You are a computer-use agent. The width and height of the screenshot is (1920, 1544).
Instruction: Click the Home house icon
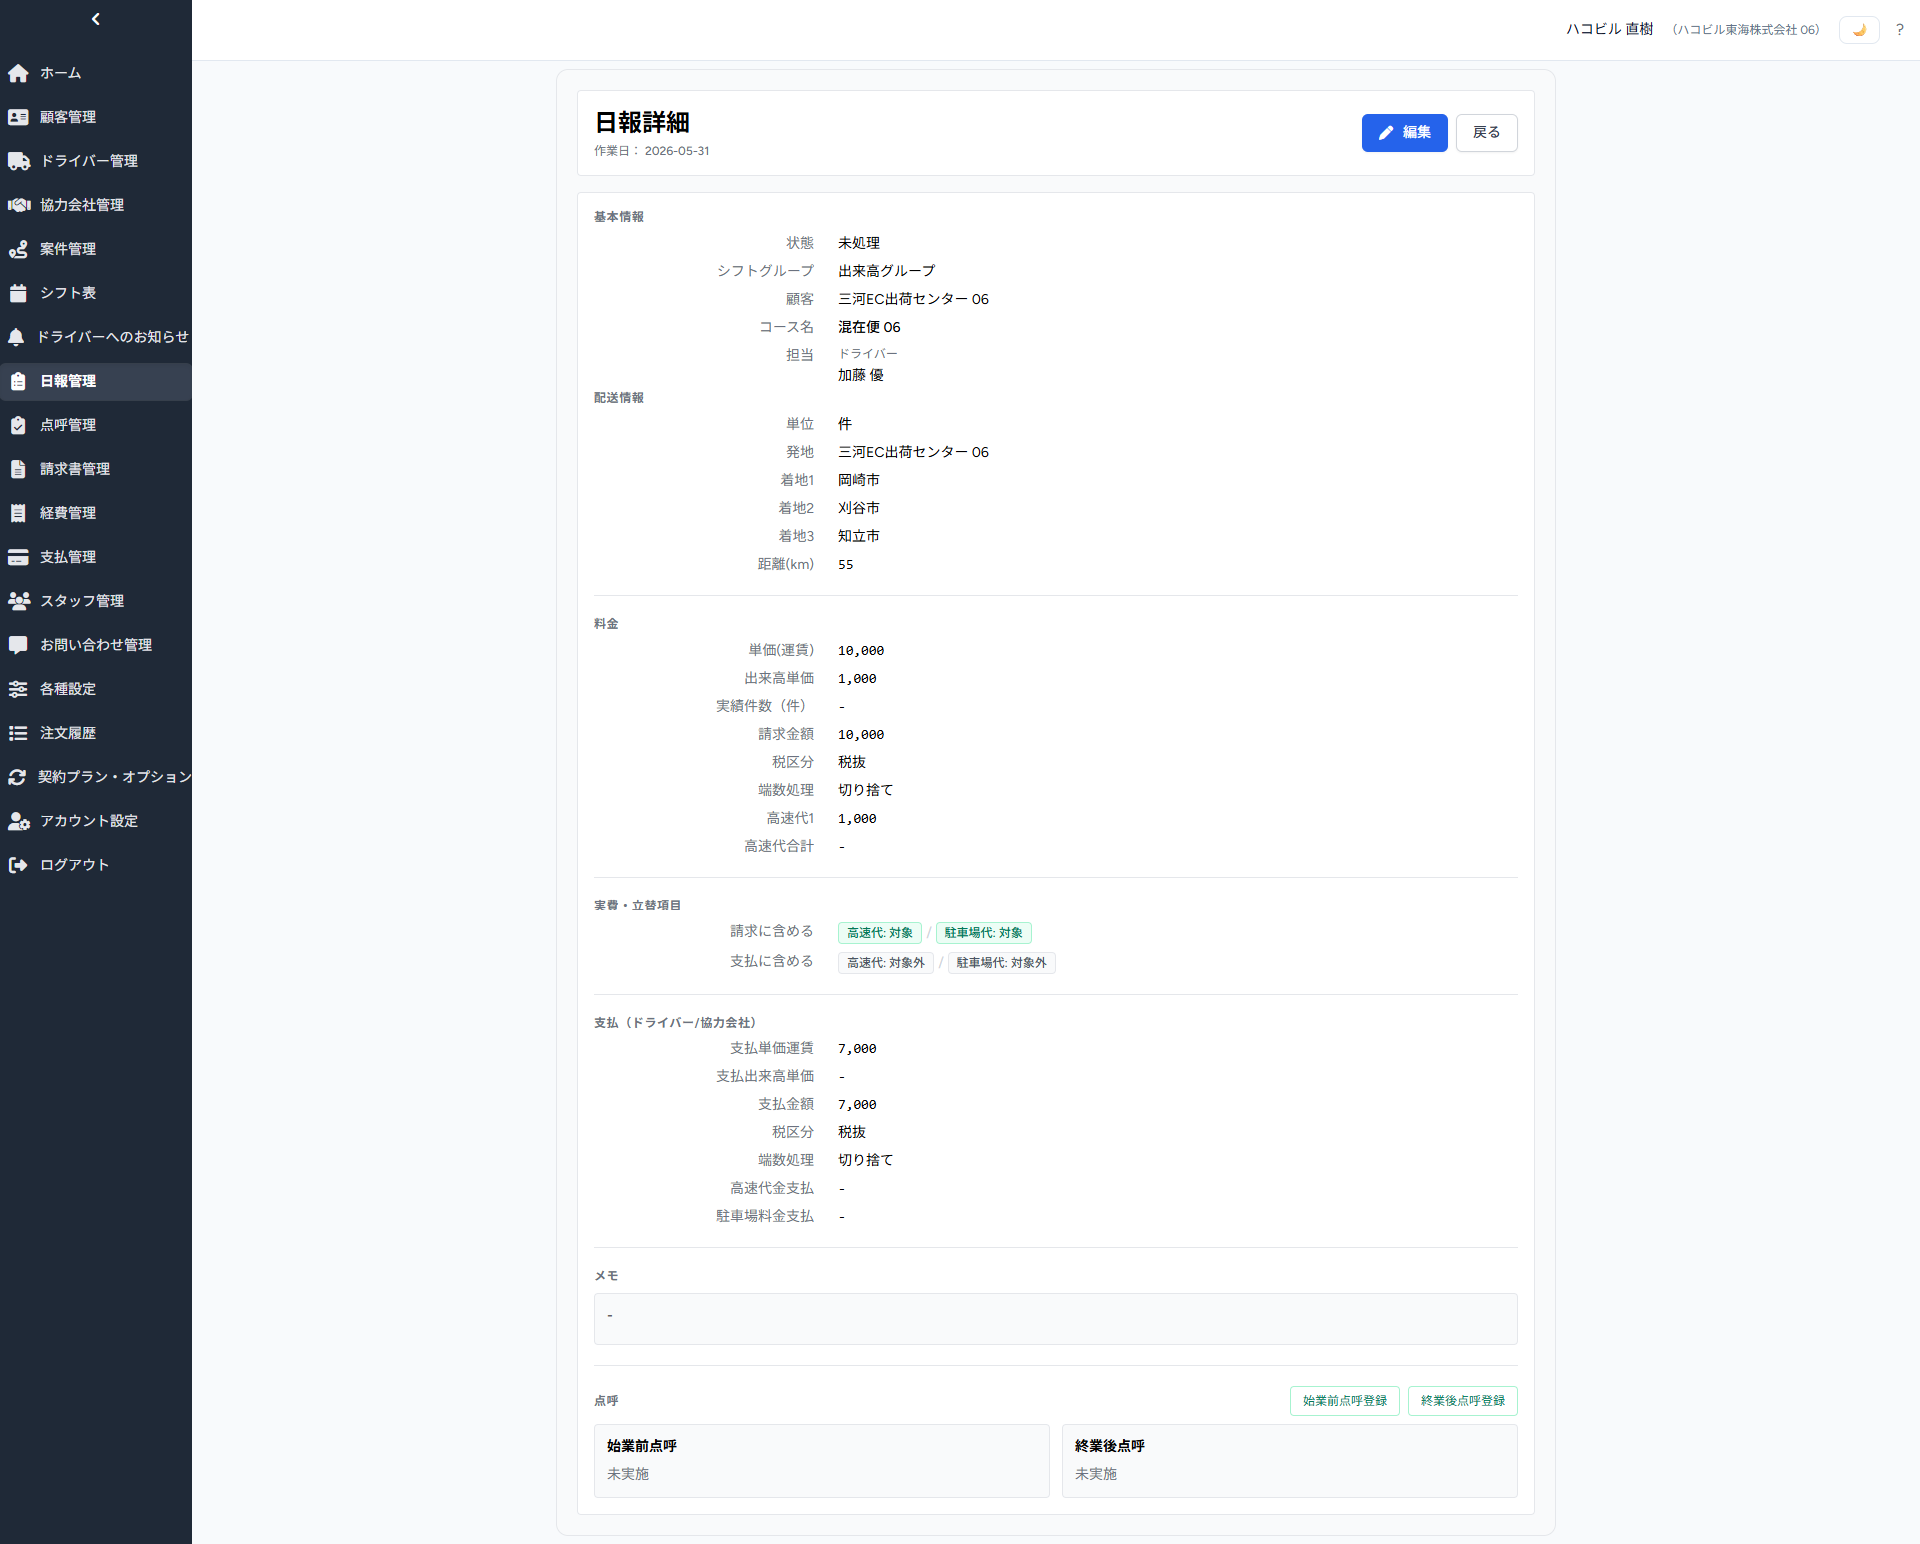[x=18, y=73]
